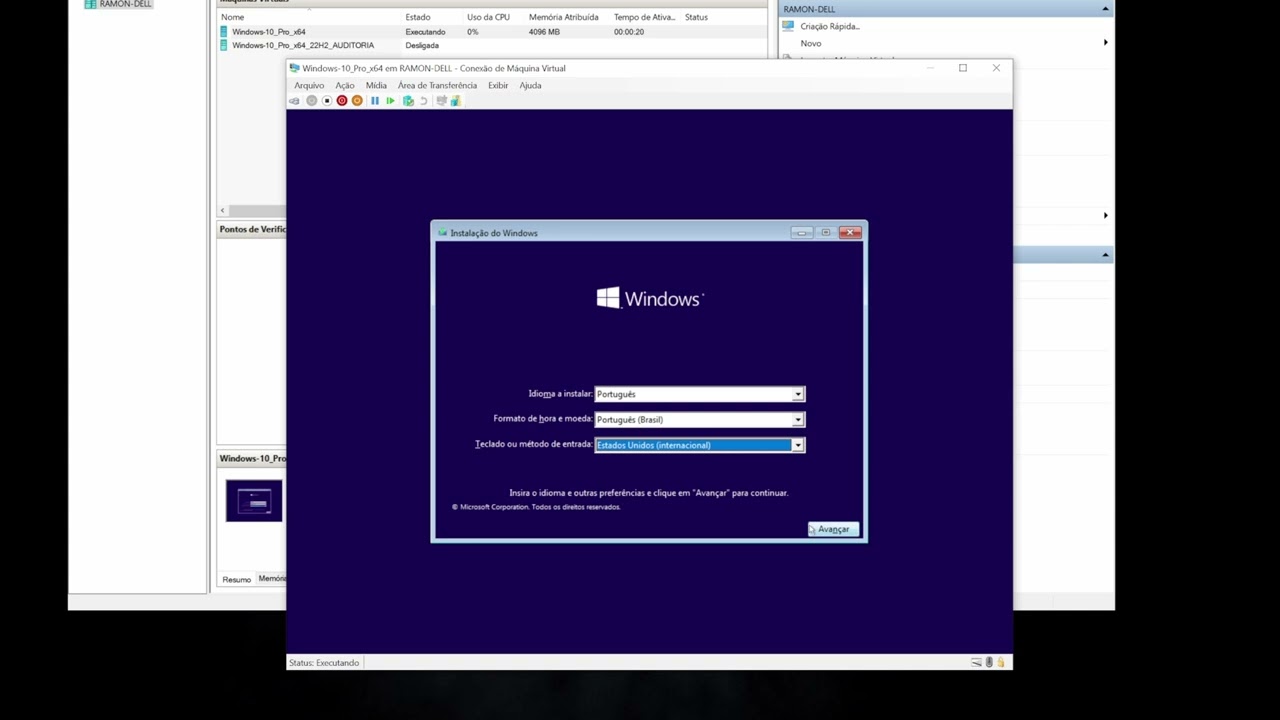
Task: Click Criação Rápida in the Actions pane
Action: [x=829, y=26]
